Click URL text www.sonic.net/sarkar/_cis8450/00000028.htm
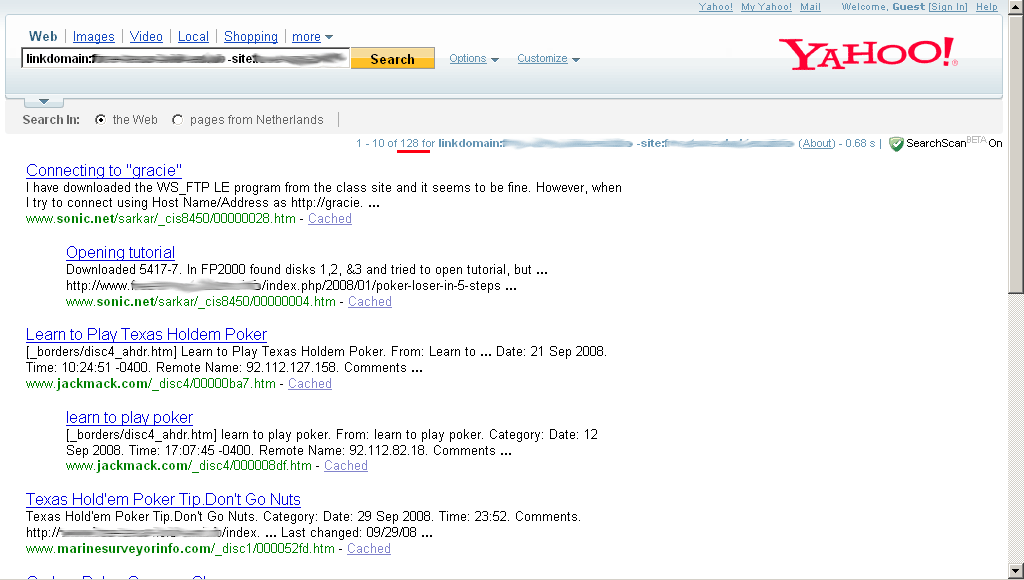 coord(161,219)
